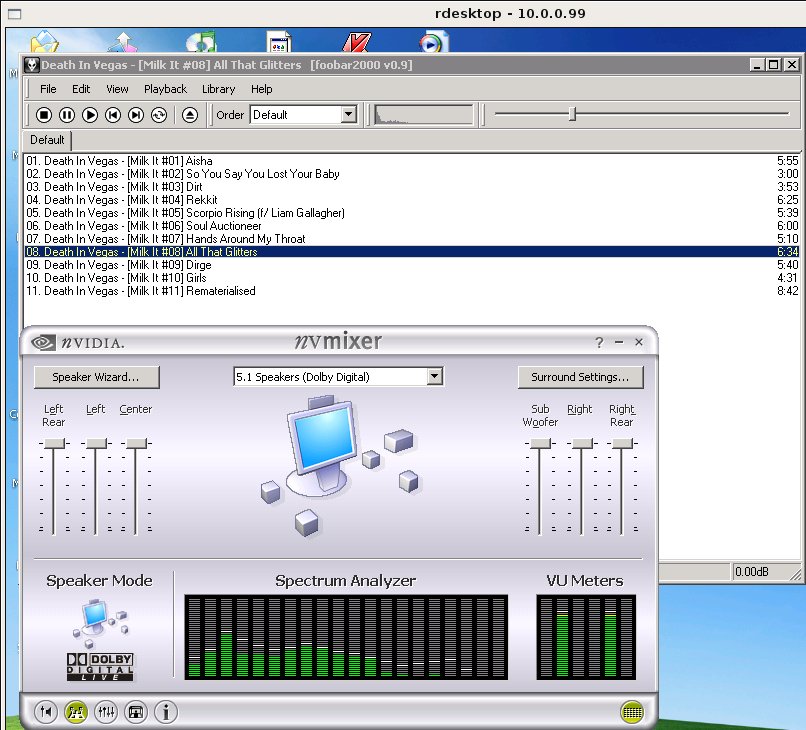Click the green grid button in nvmixer
This screenshot has width=806, height=730.
tap(632, 712)
